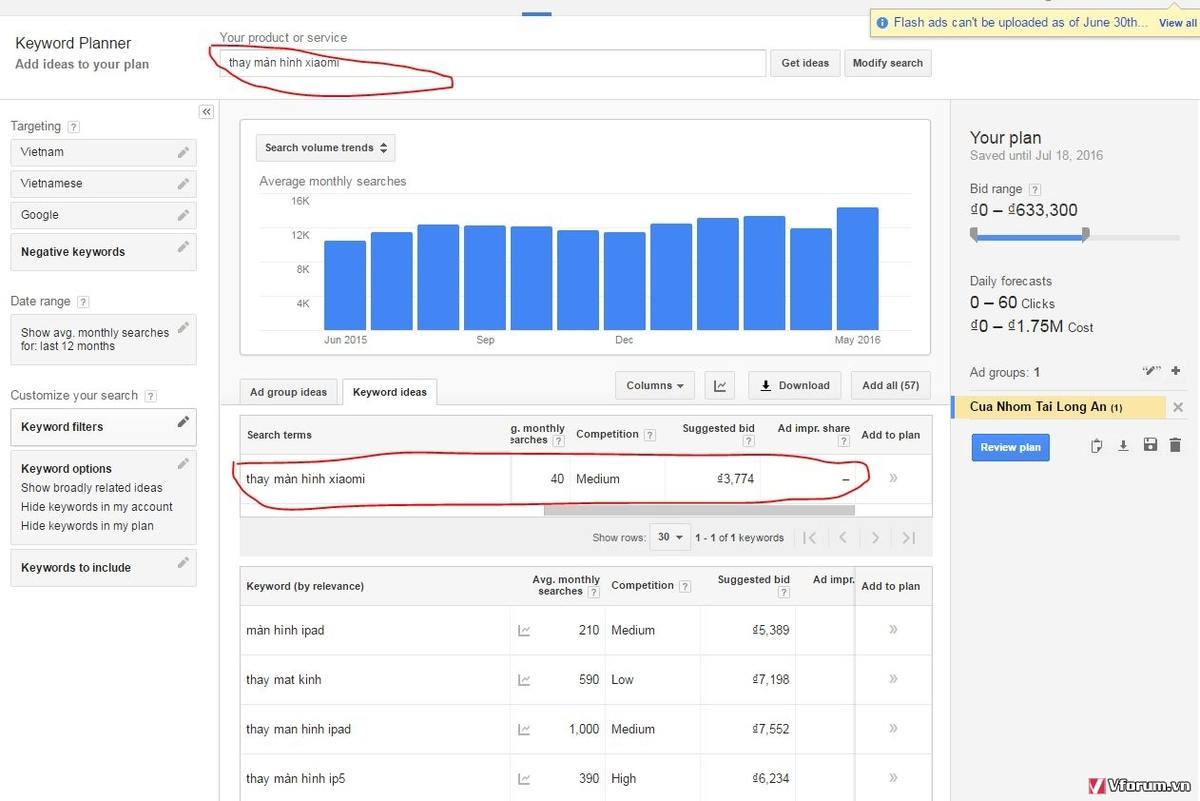Click right handle of bid range slider

point(1085,235)
